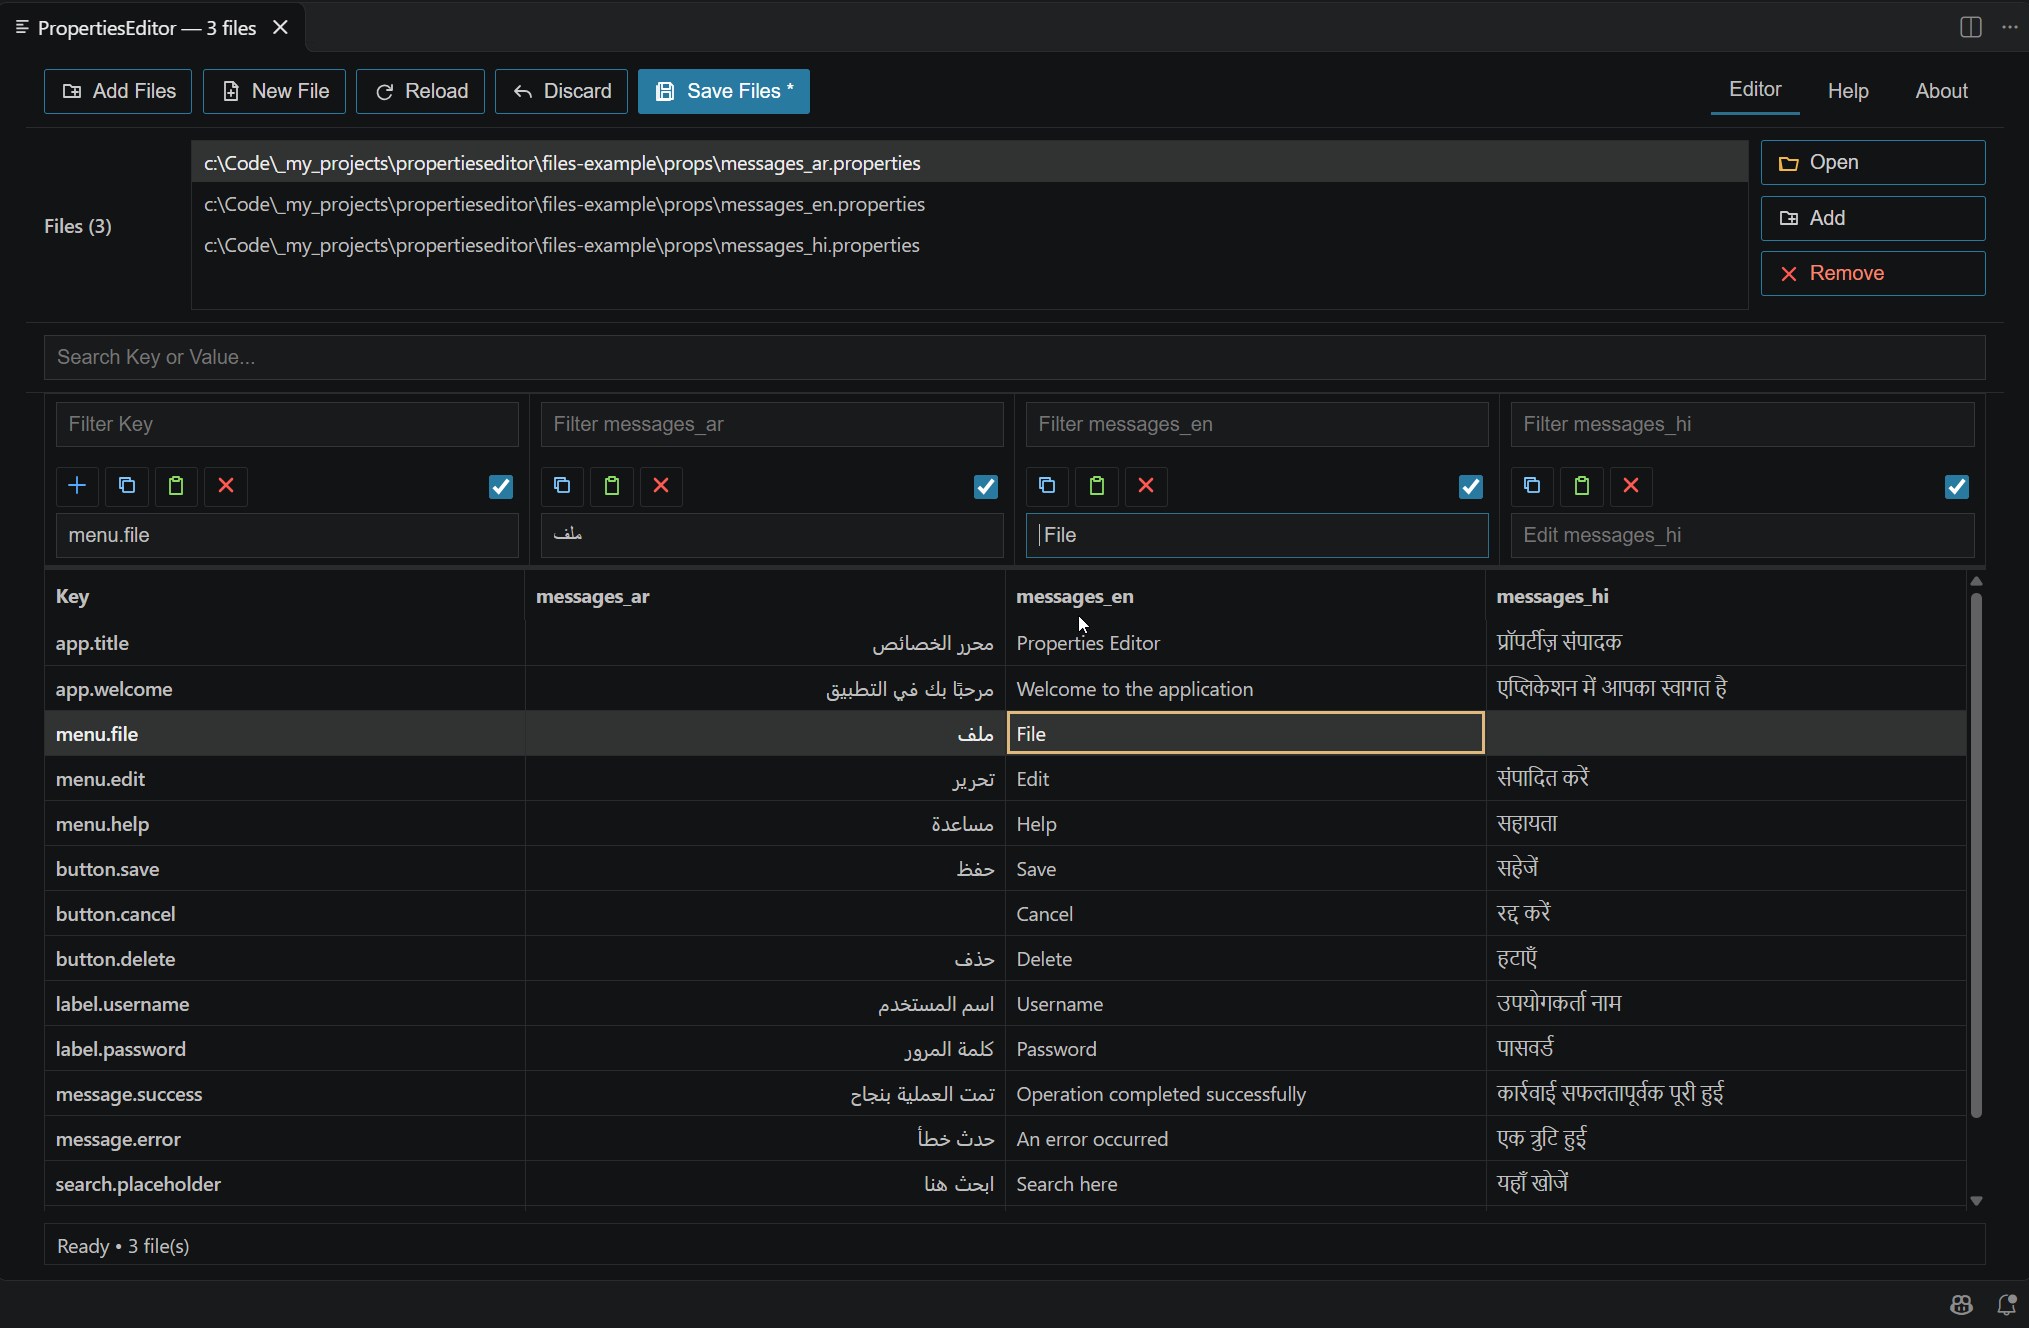Open the Help tab
This screenshot has width=2029, height=1328.
coord(1848,91)
